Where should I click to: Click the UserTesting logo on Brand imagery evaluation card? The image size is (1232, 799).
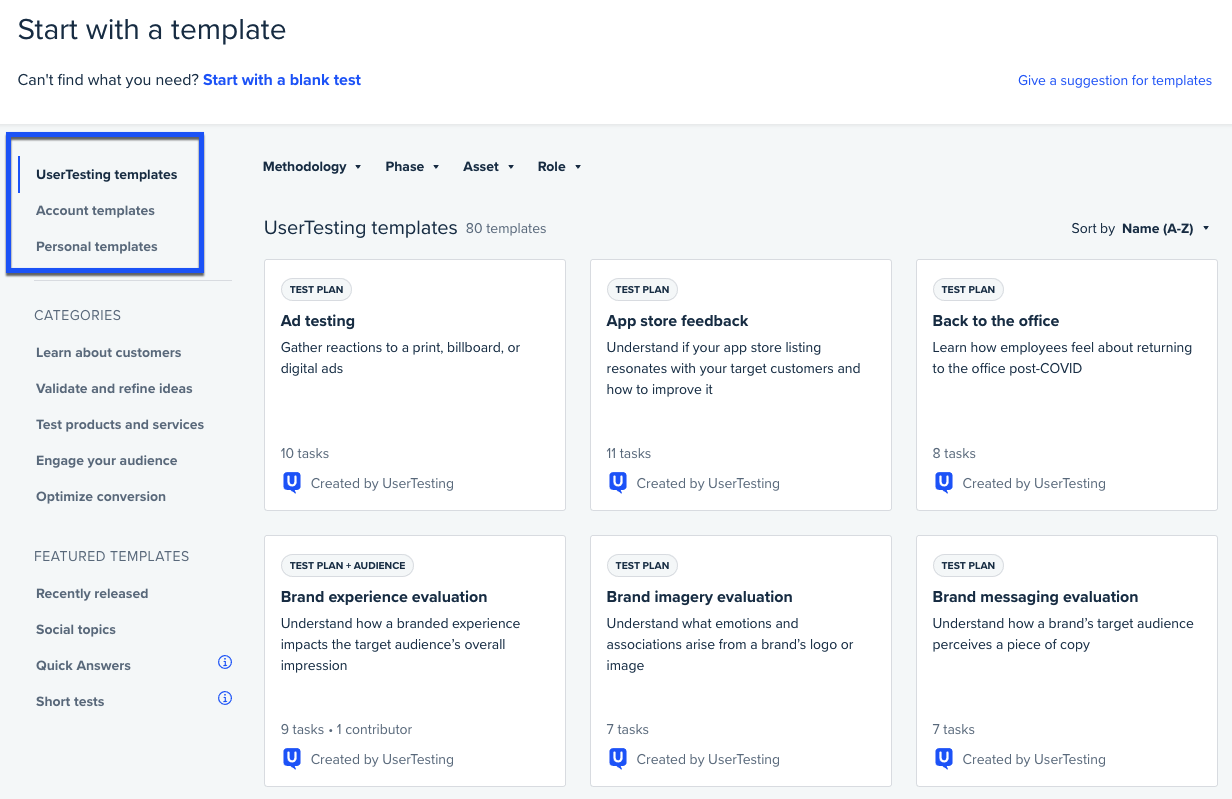tap(618, 758)
